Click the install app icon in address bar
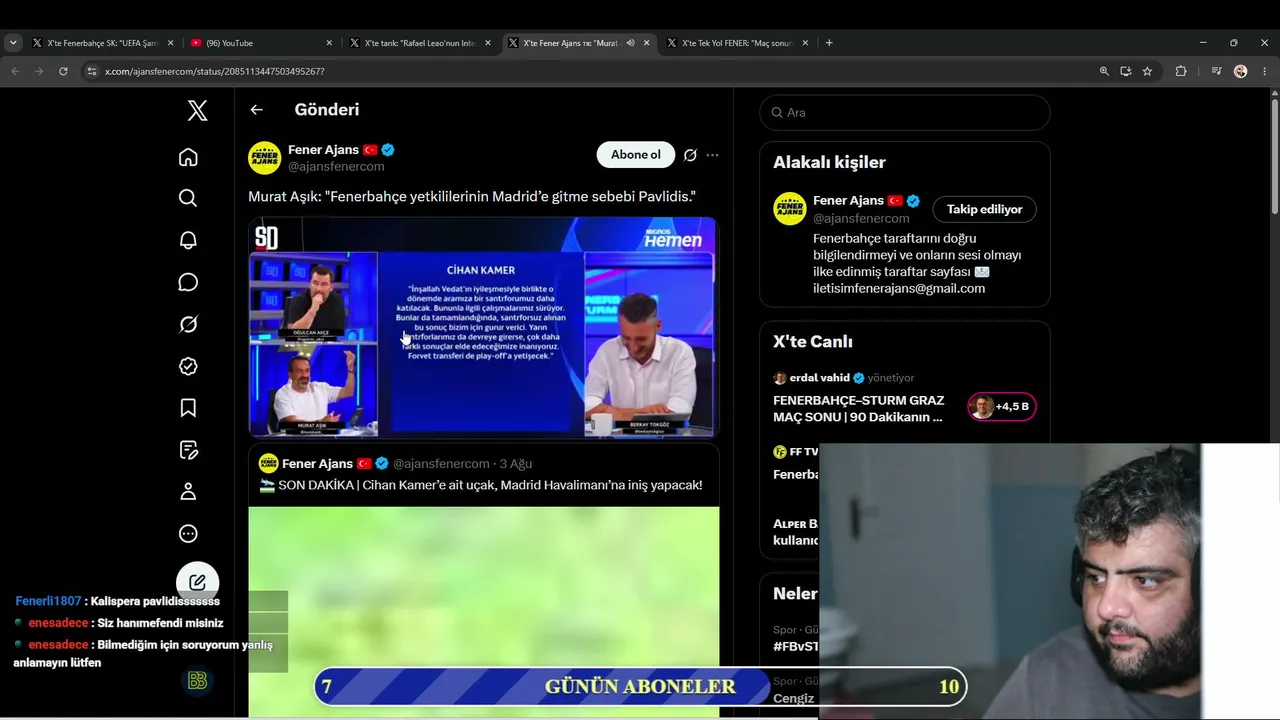Screen dimensions: 1280x720 point(1126,71)
